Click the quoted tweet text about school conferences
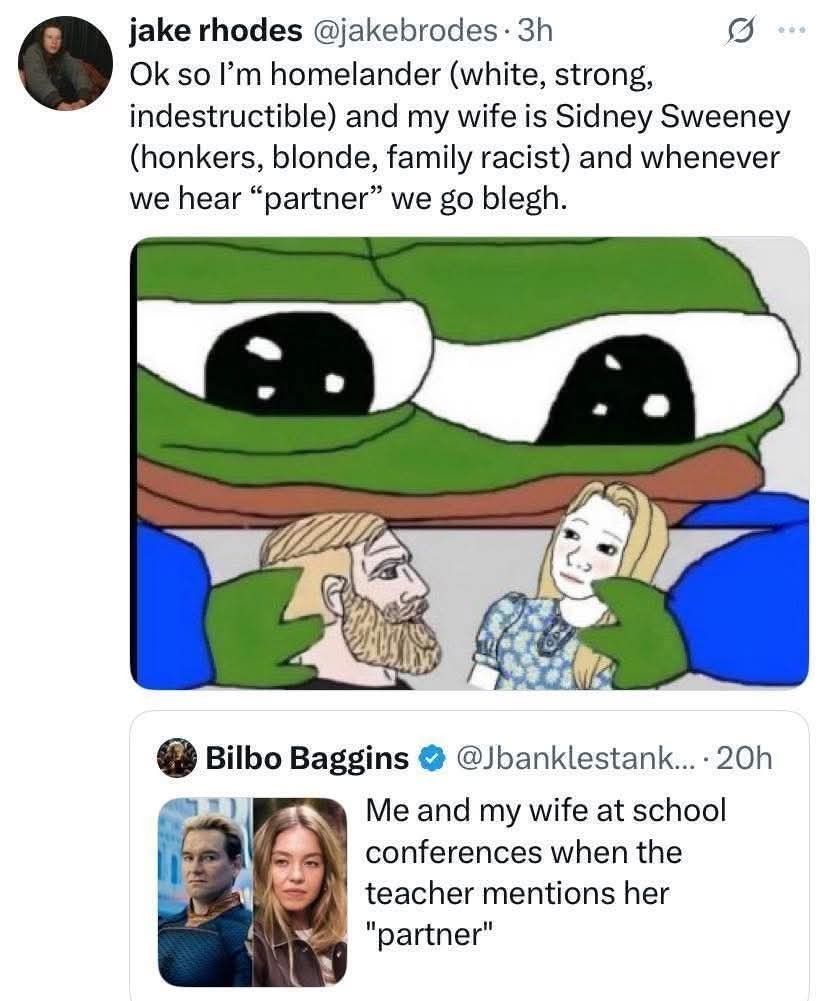Screen dimensions: 828x1001 point(545,872)
